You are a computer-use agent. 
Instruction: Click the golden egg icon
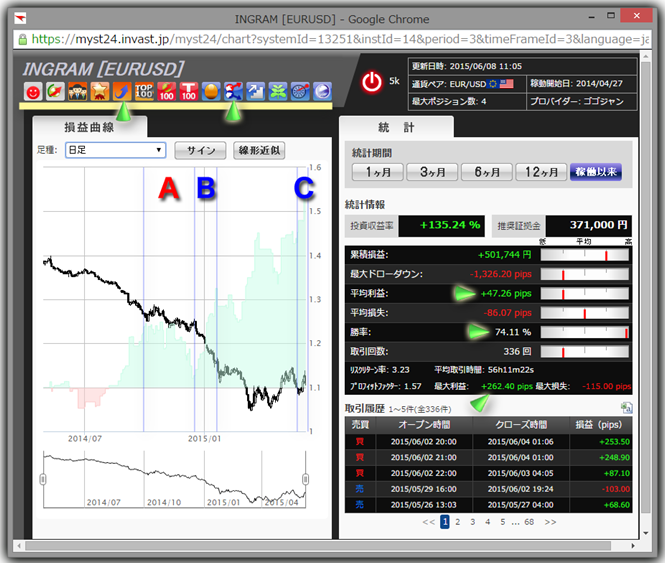pyautogui.click(x=211, y=91)
